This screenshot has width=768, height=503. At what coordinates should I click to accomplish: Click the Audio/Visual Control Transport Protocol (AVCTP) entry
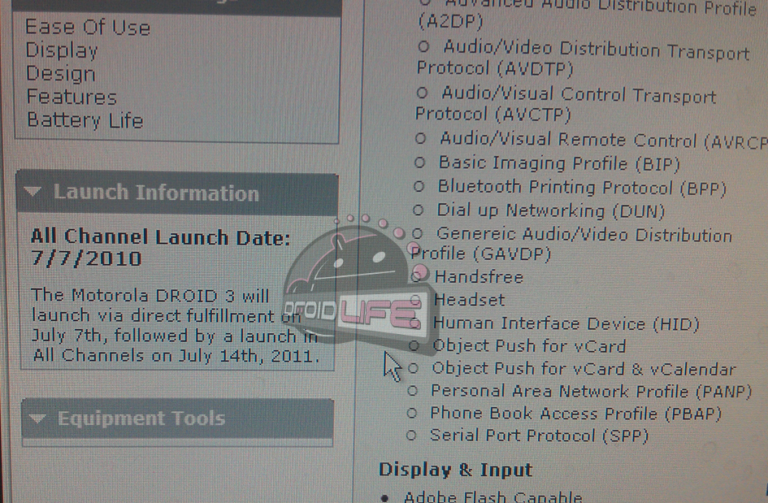566,104
